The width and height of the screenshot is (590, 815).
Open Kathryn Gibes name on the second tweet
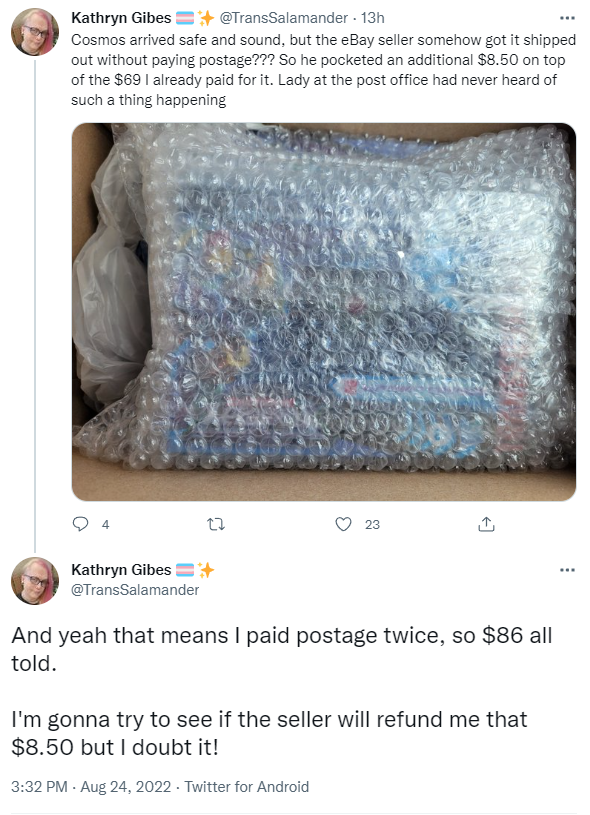[x=121, y=570]
